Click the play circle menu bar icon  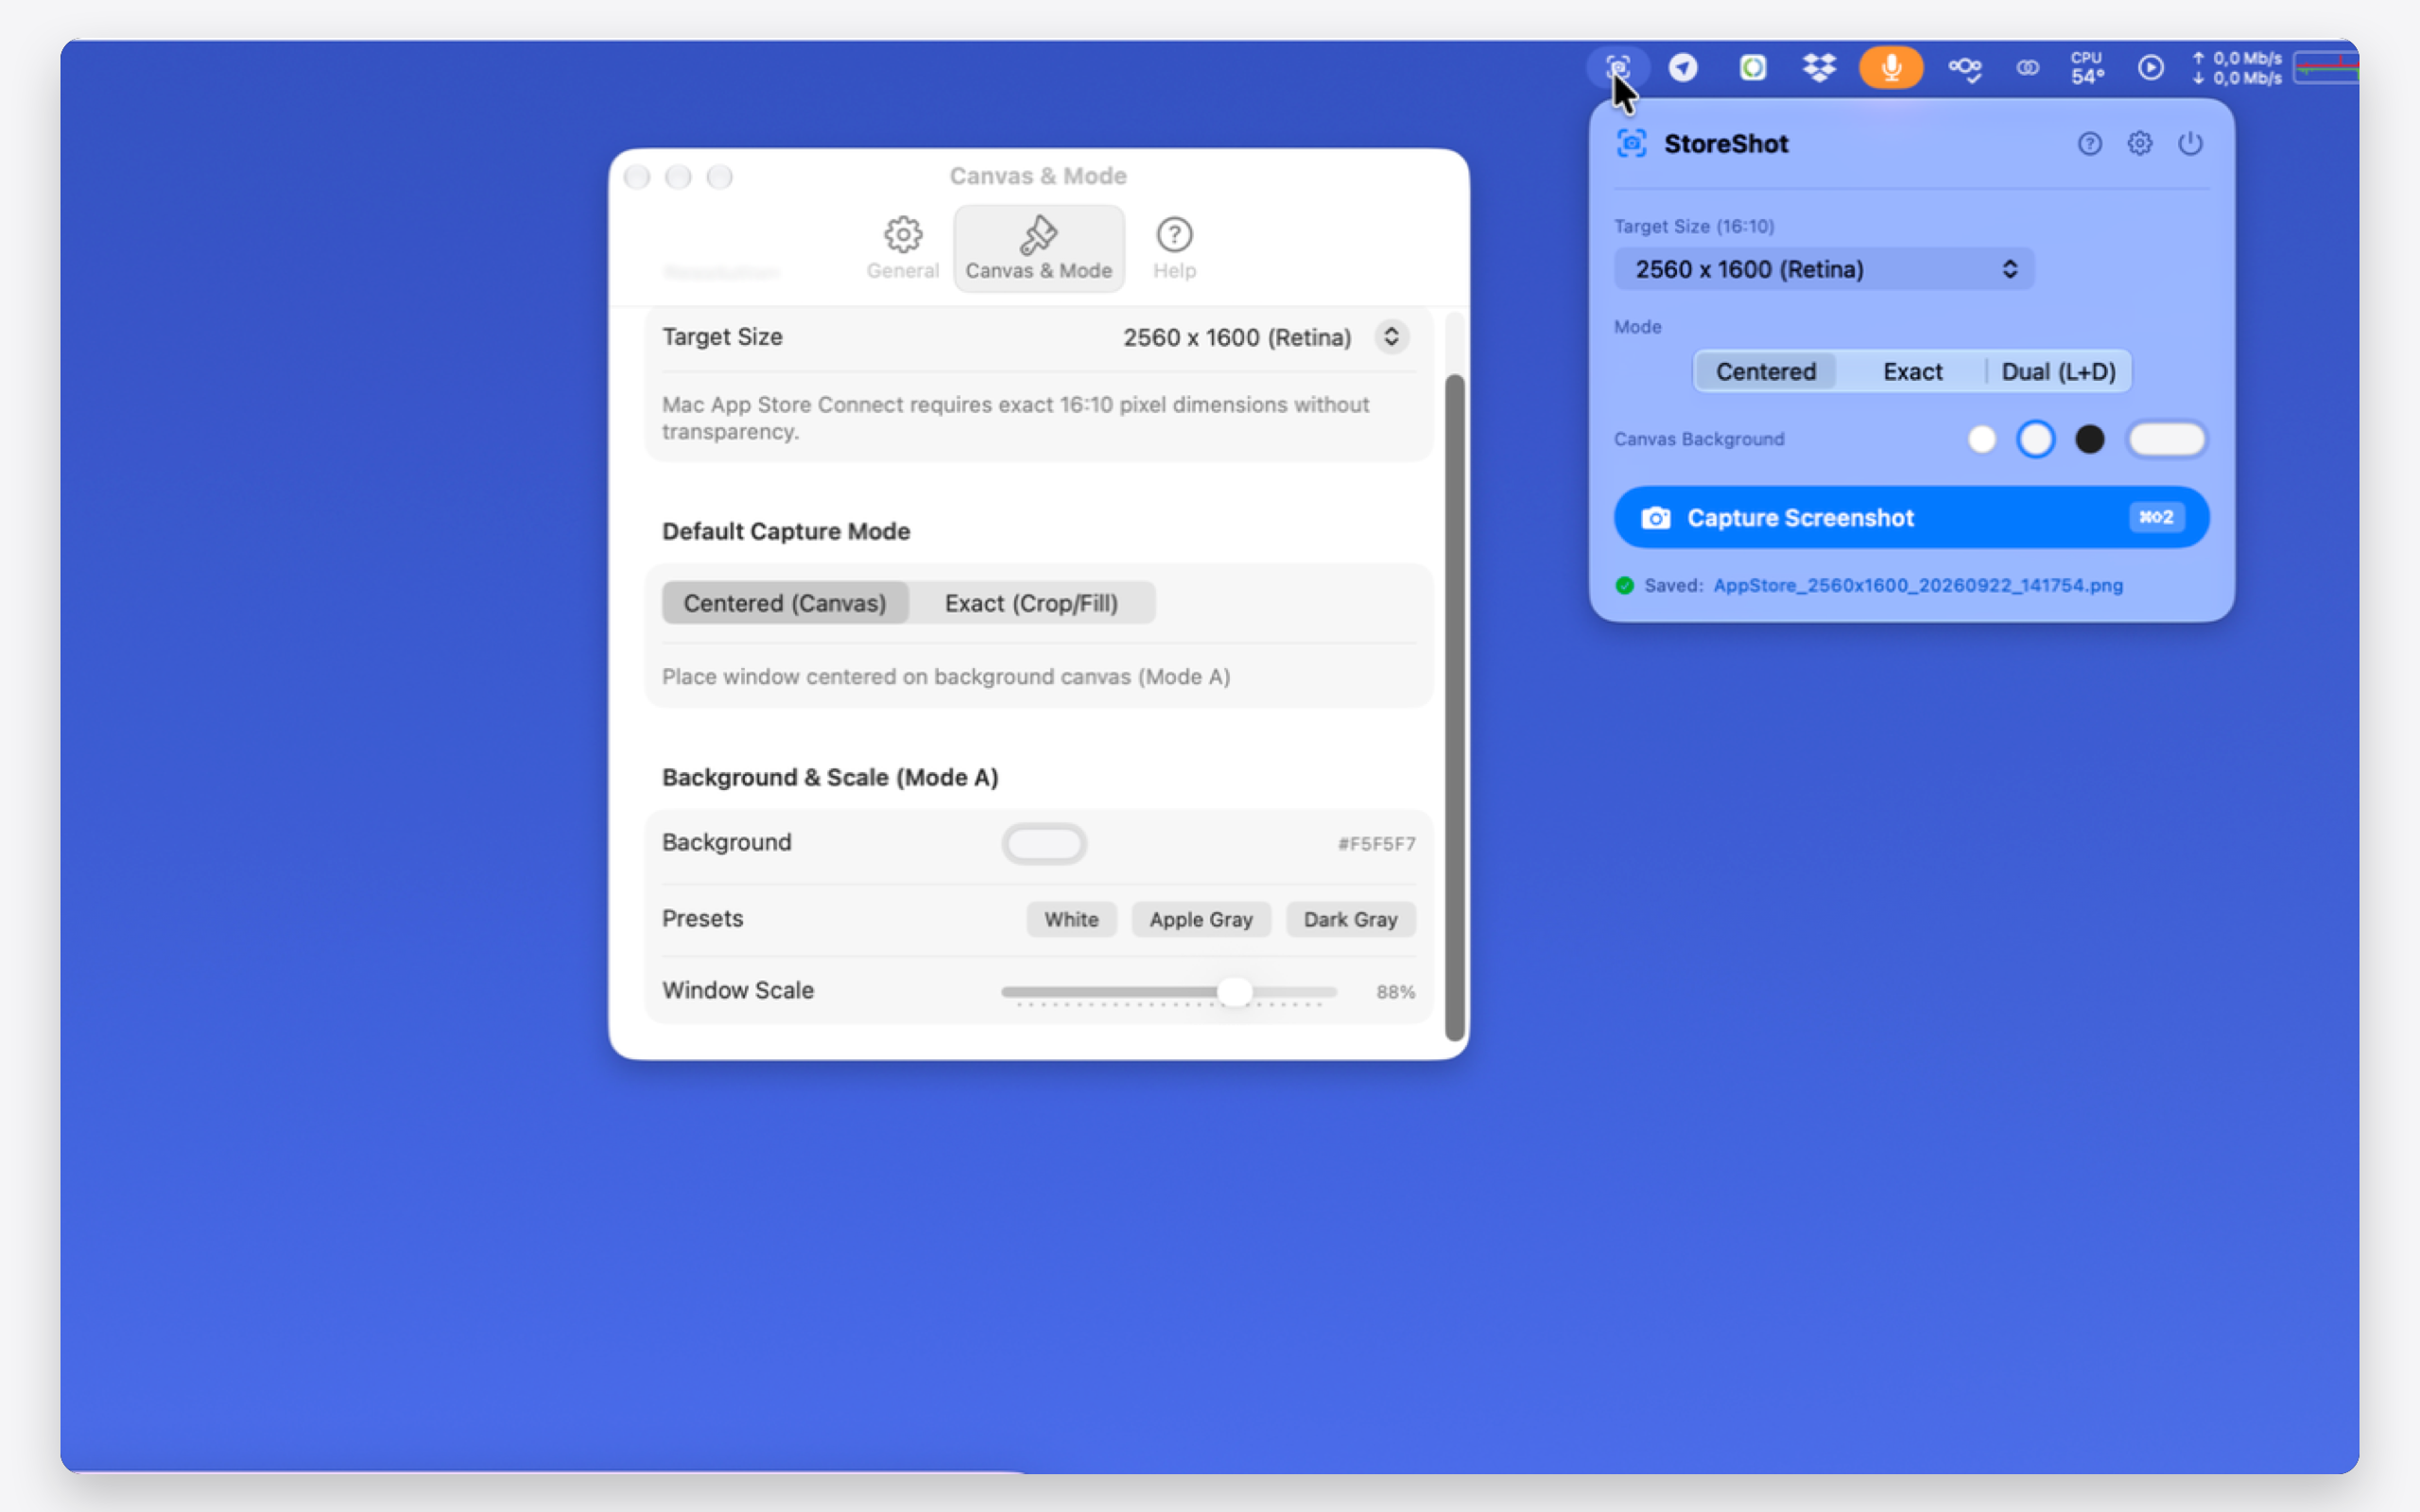tap(2150, 67)
